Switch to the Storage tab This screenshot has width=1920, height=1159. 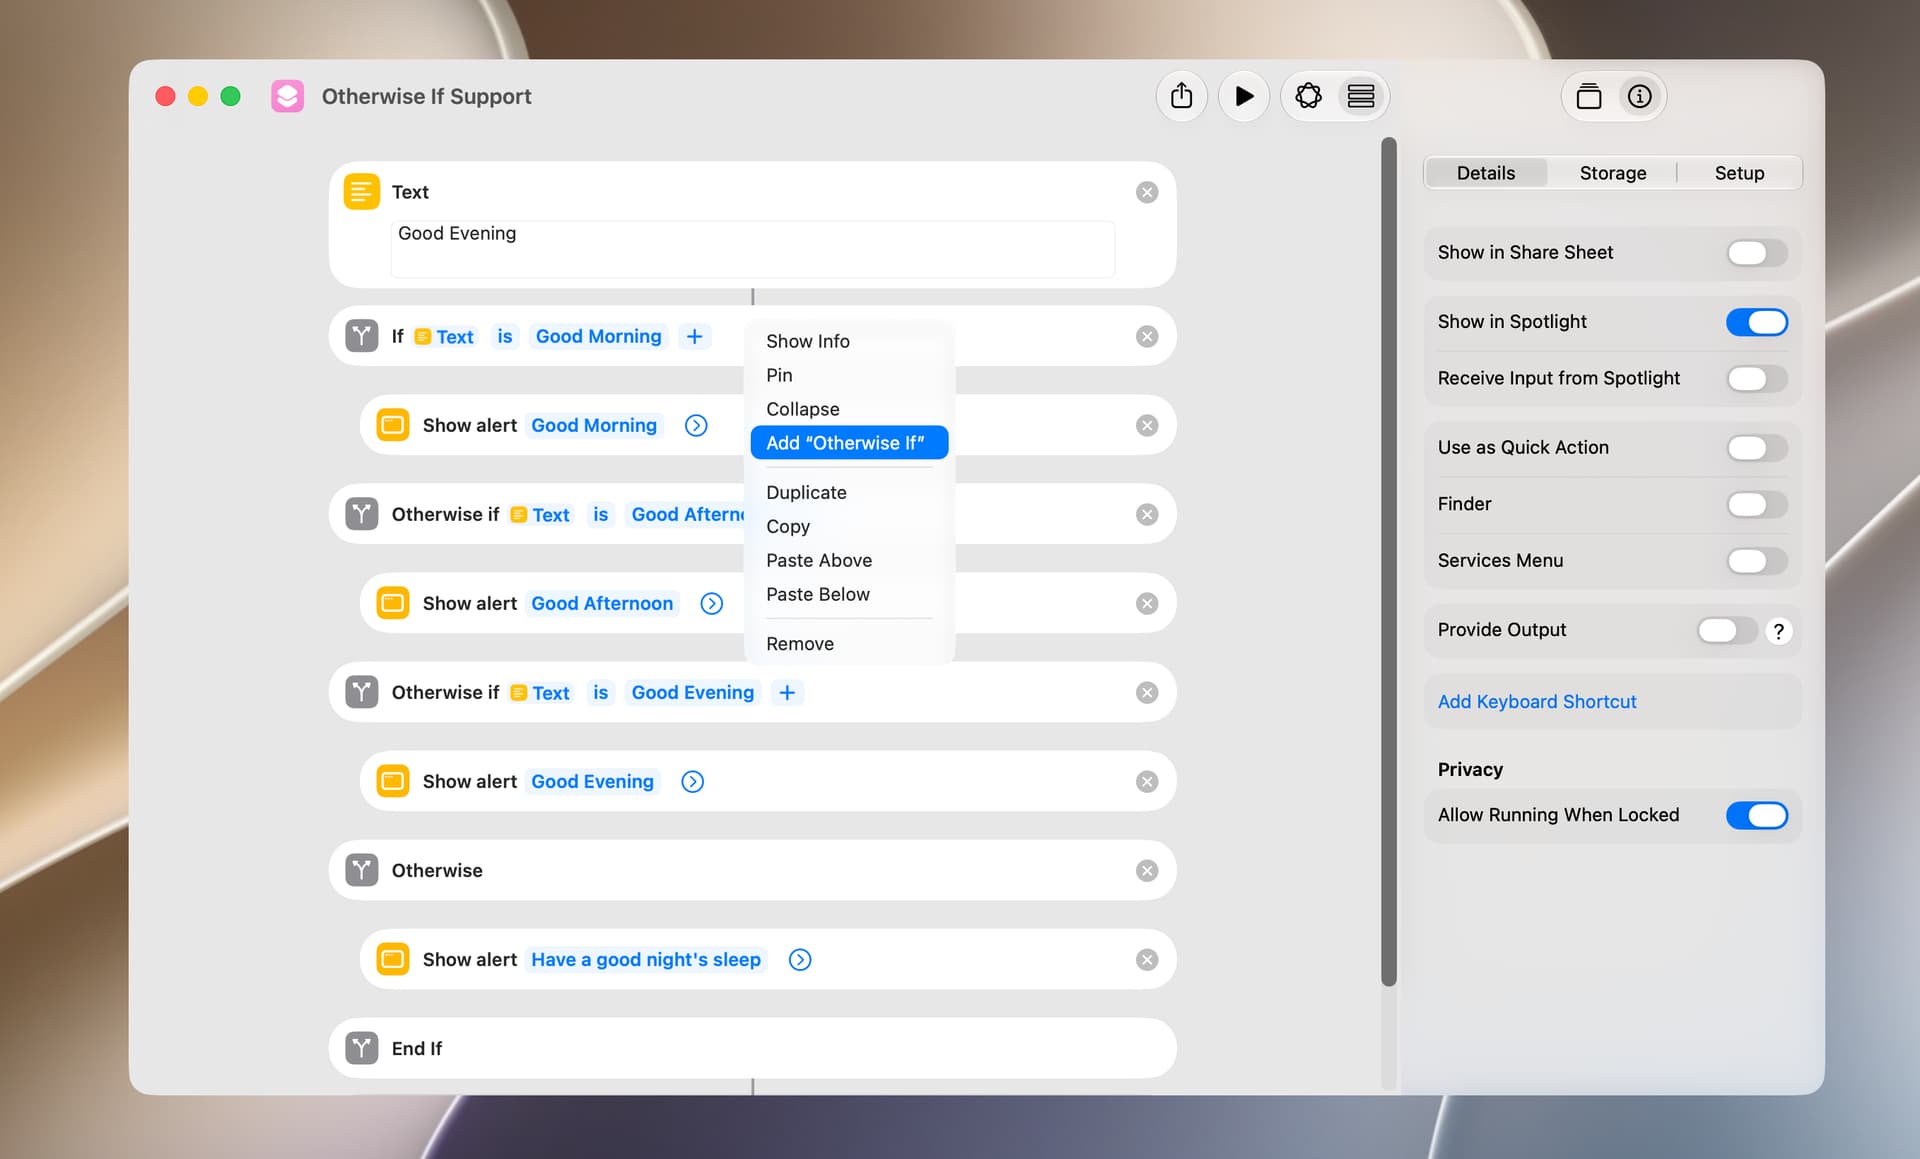(1612, 173)
